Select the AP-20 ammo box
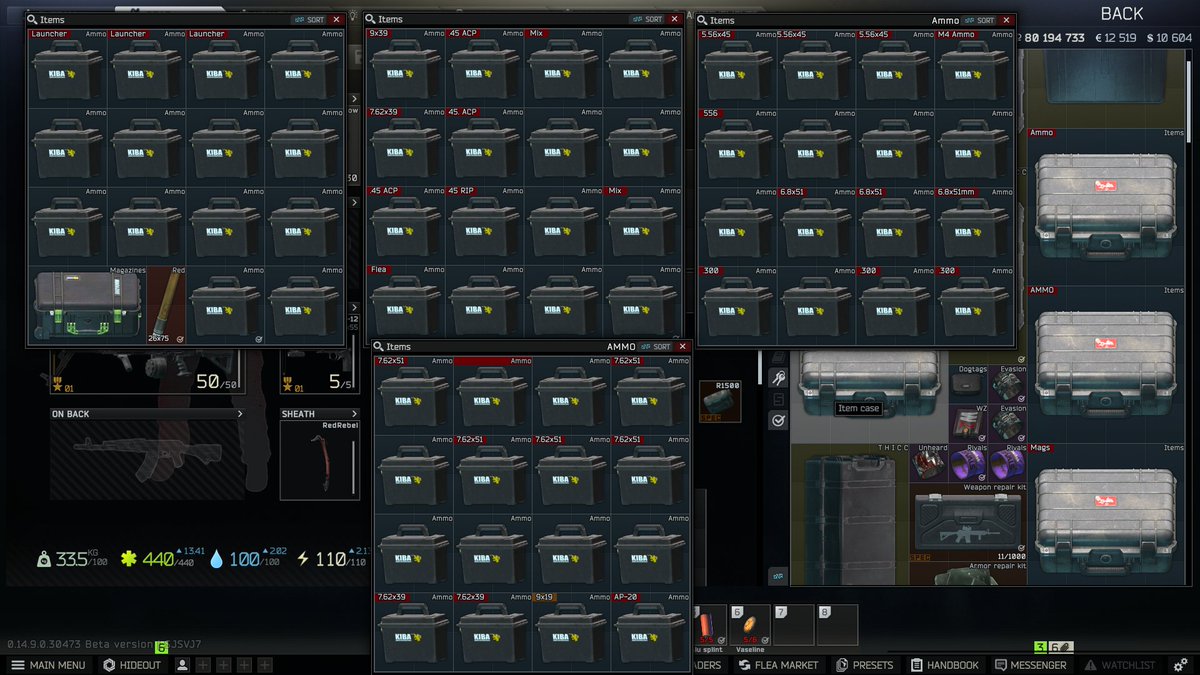This screenshot has height=675, width=1200. point(651,632)
